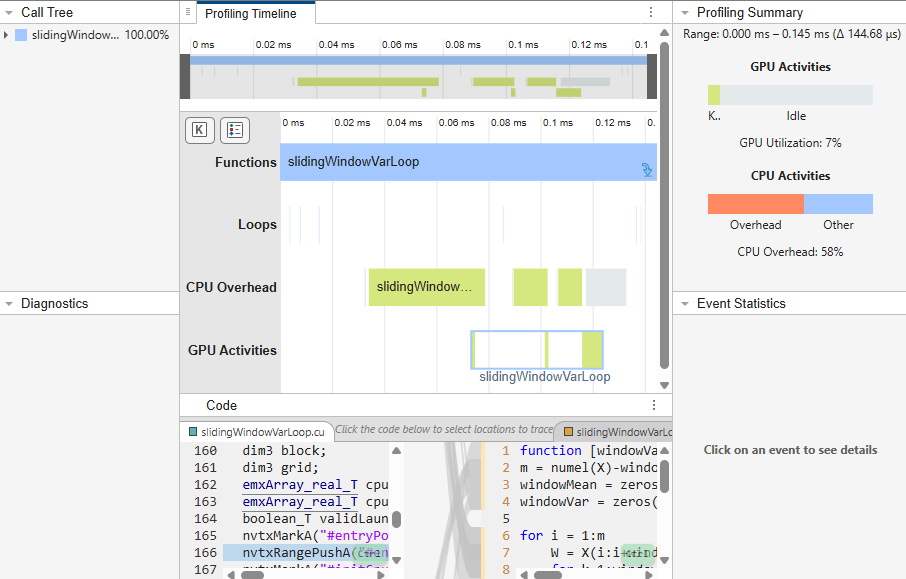Click code line 166 nvtxRangePushA
Image resolution: width=906 pixels, height=579 pixels.
tap(305, 553)
